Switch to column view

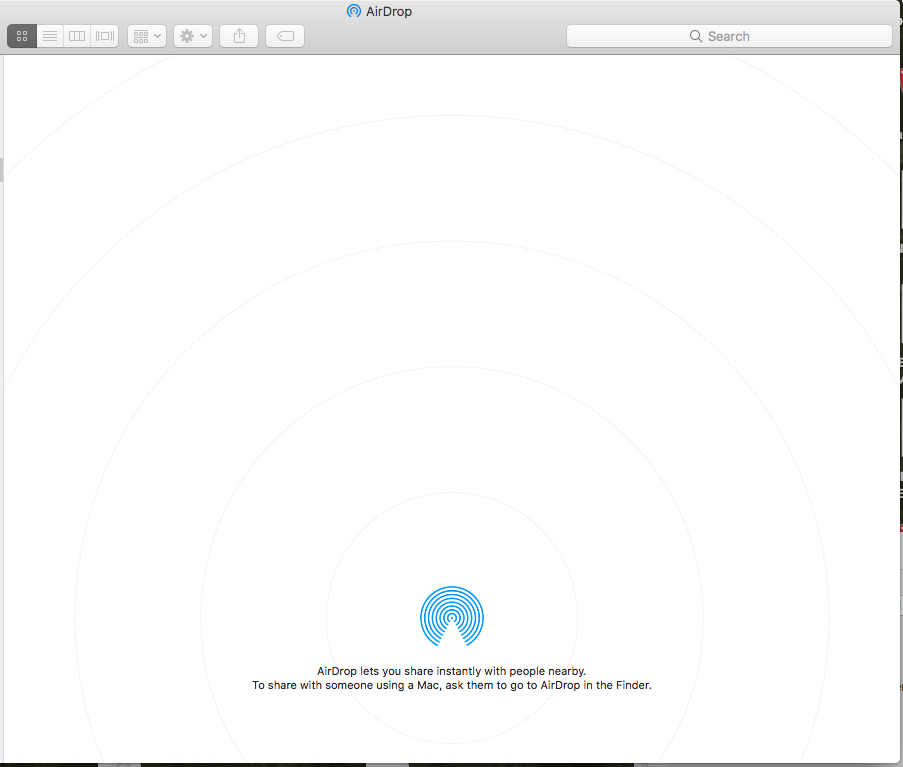[x=77, y=36]
